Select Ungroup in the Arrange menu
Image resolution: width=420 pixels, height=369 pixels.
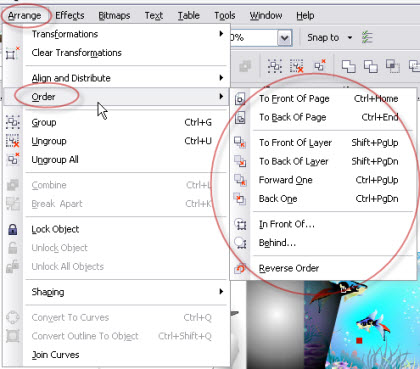(x=117, y=141)
